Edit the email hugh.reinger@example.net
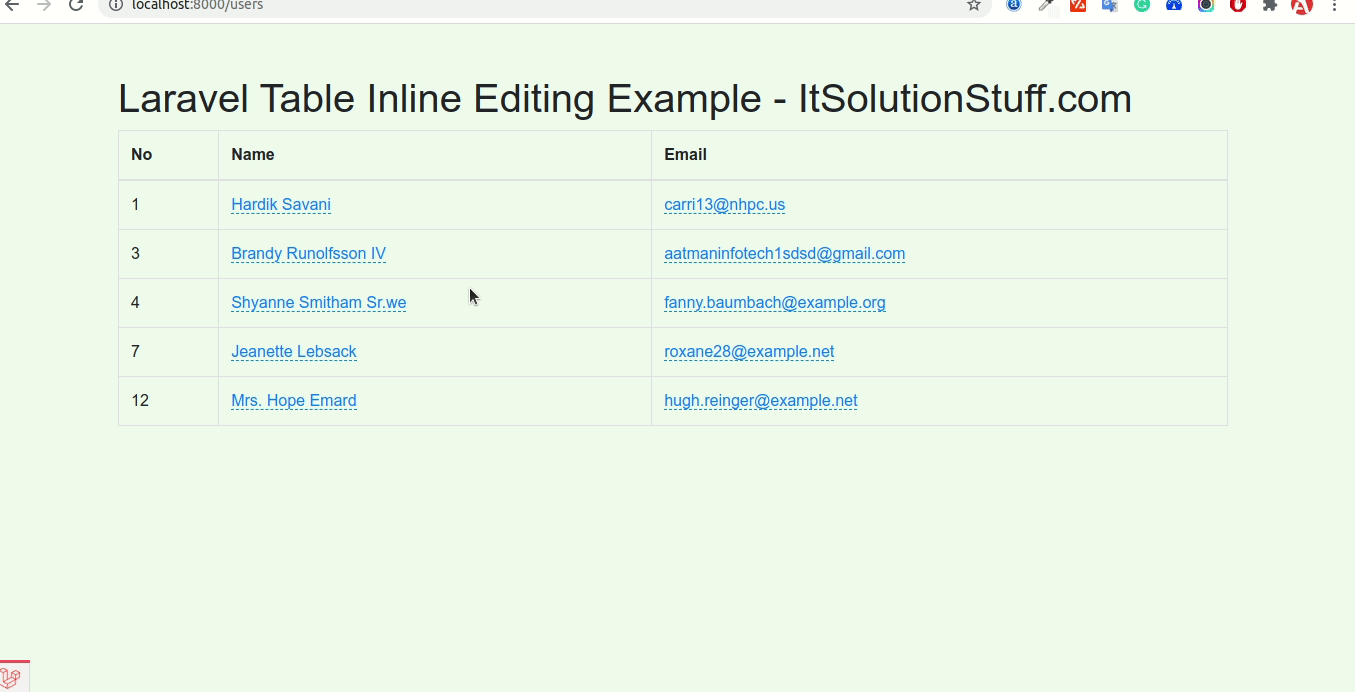This screenshot has height=692, width=1355. pyautogui.click(x=761, y=400)
